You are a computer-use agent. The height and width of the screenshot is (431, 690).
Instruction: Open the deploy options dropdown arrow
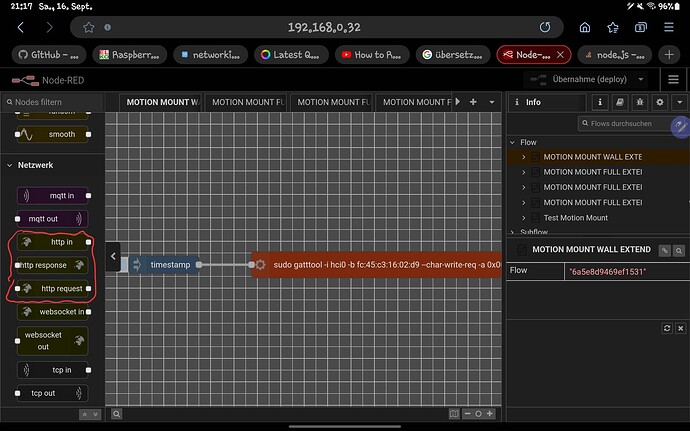[x=641, y=80]
